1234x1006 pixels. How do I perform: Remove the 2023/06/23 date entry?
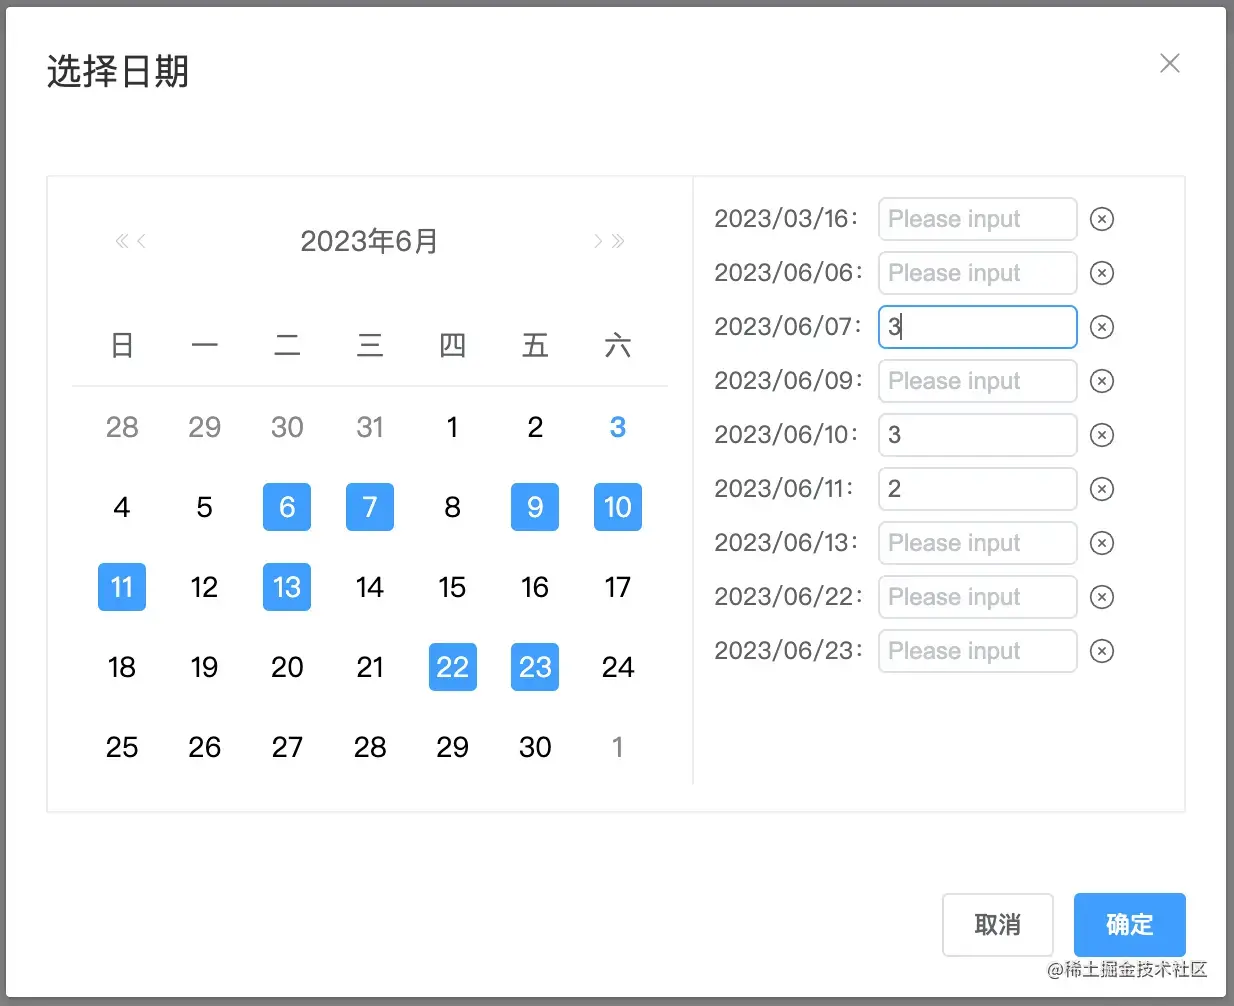click(1101, 651)
